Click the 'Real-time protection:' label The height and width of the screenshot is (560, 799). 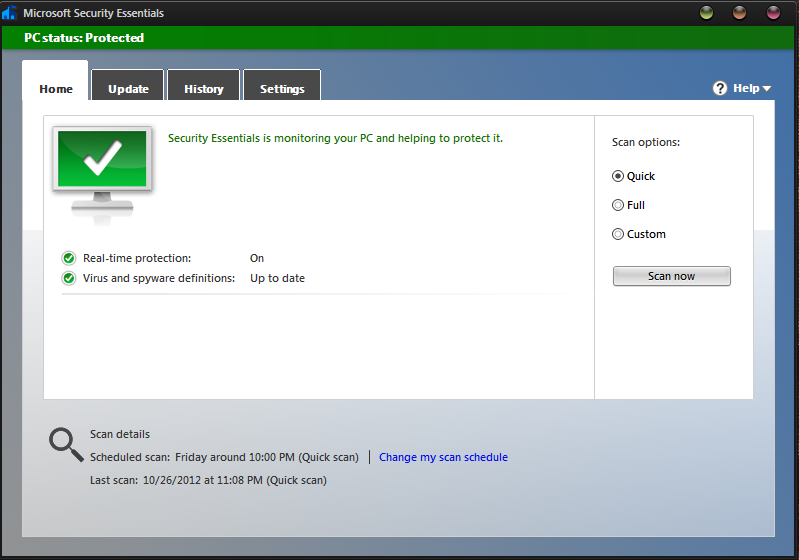pyautogui.click(x=137, y=258)
